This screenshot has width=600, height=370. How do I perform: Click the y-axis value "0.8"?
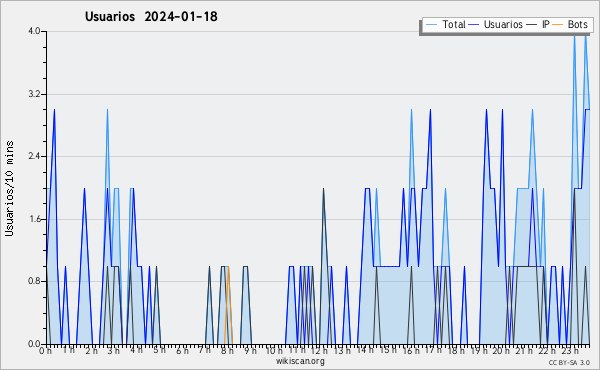(34, 281)
